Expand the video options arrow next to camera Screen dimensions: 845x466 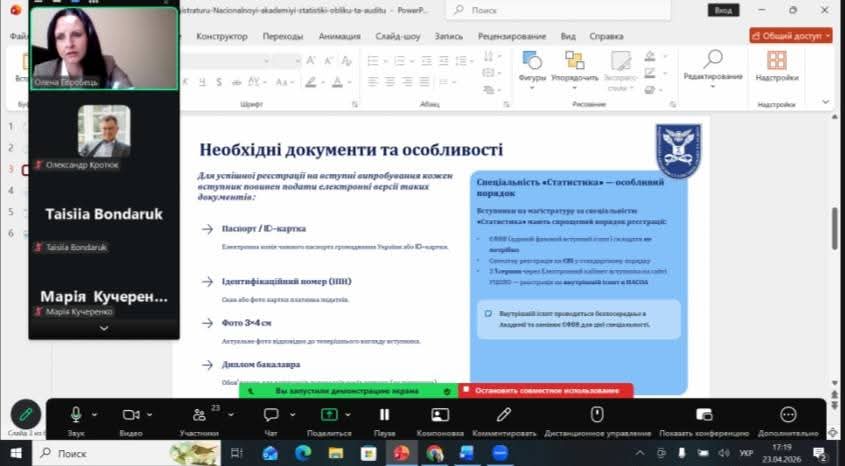[x=150, y=414]
